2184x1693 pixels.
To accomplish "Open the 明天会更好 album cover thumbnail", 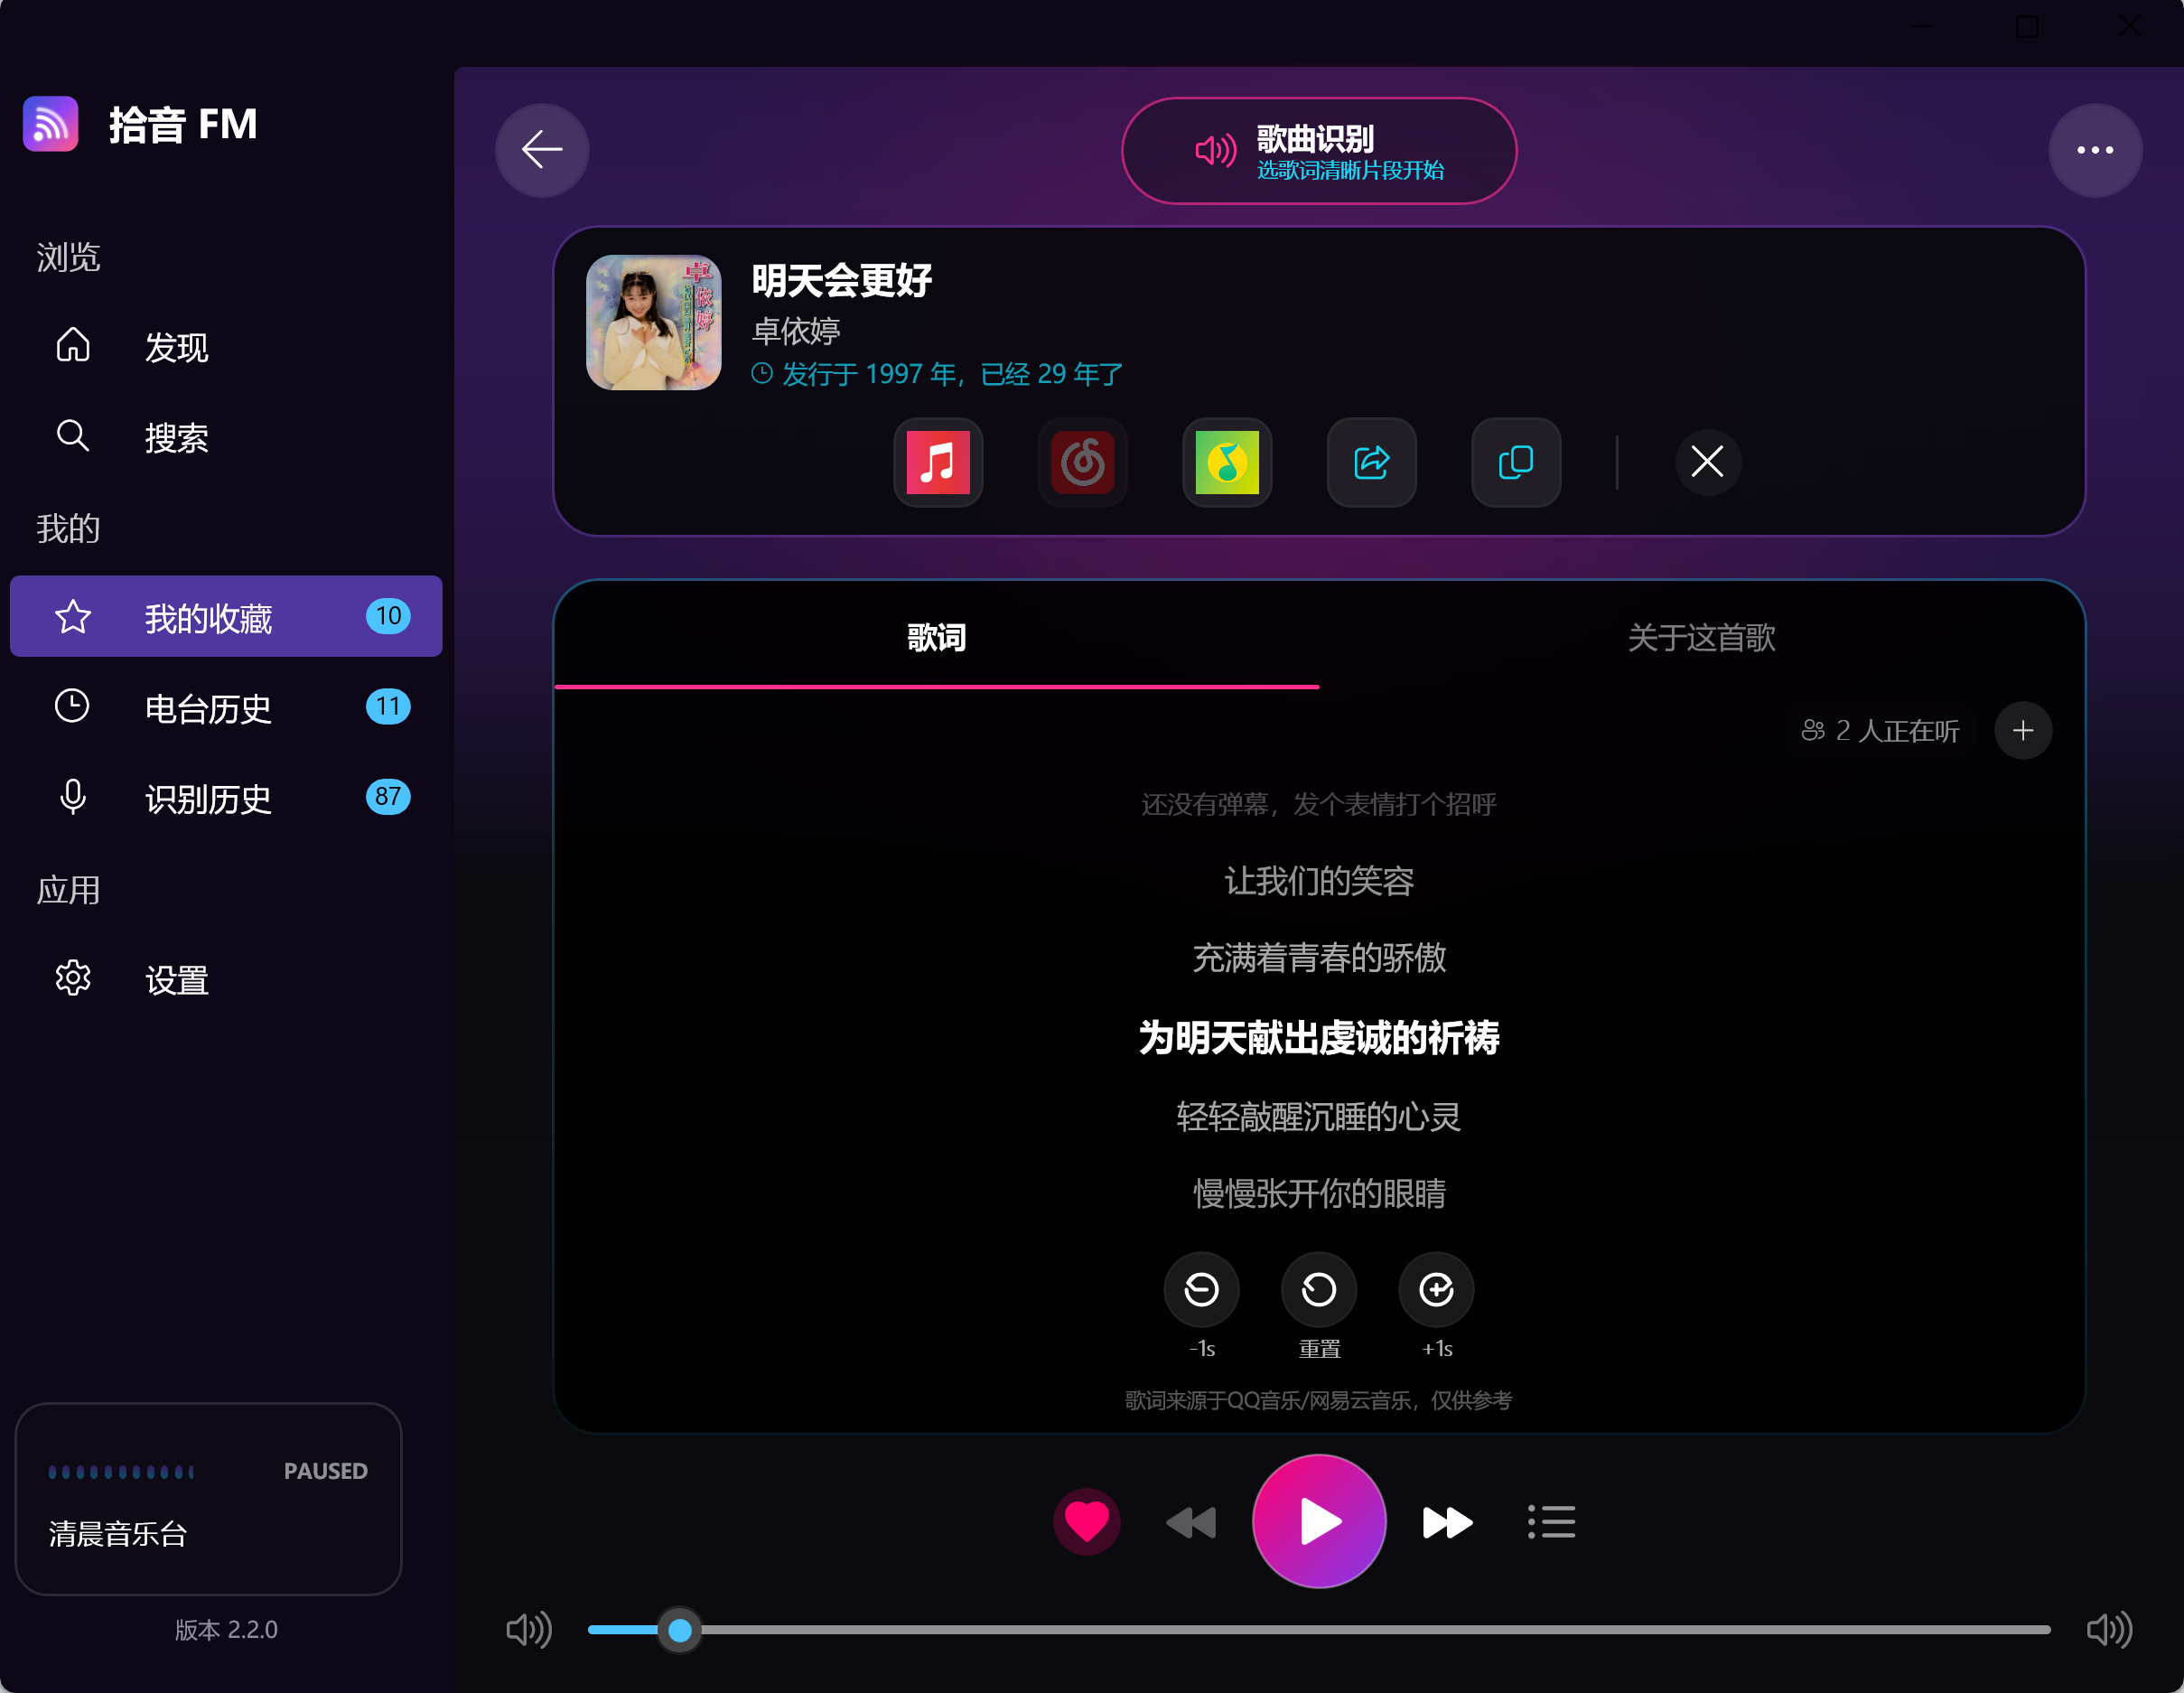I will pyautogui.click(x=653, y=322).
